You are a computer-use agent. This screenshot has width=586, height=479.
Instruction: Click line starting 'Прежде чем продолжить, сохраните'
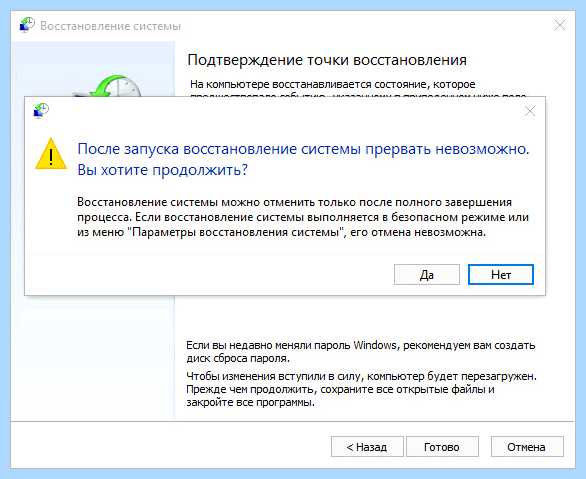[x=340, y=389]
